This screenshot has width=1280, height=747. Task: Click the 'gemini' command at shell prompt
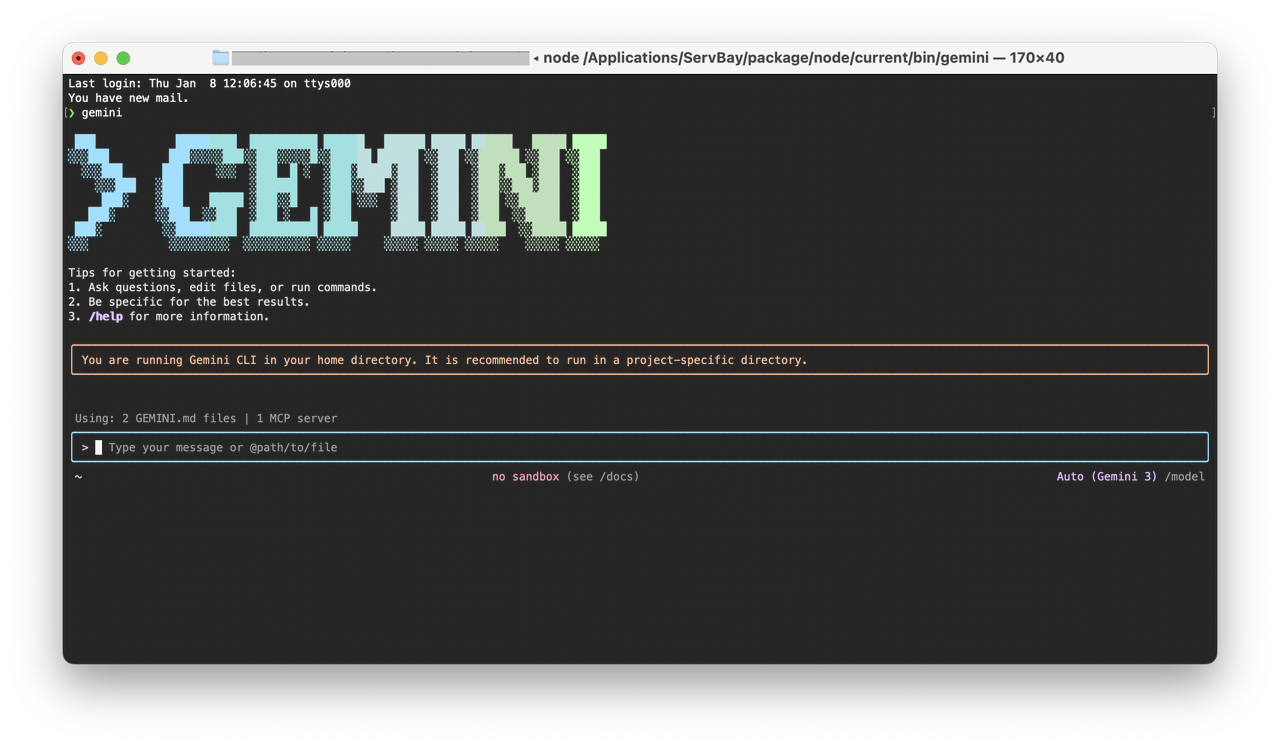point(102,113)
